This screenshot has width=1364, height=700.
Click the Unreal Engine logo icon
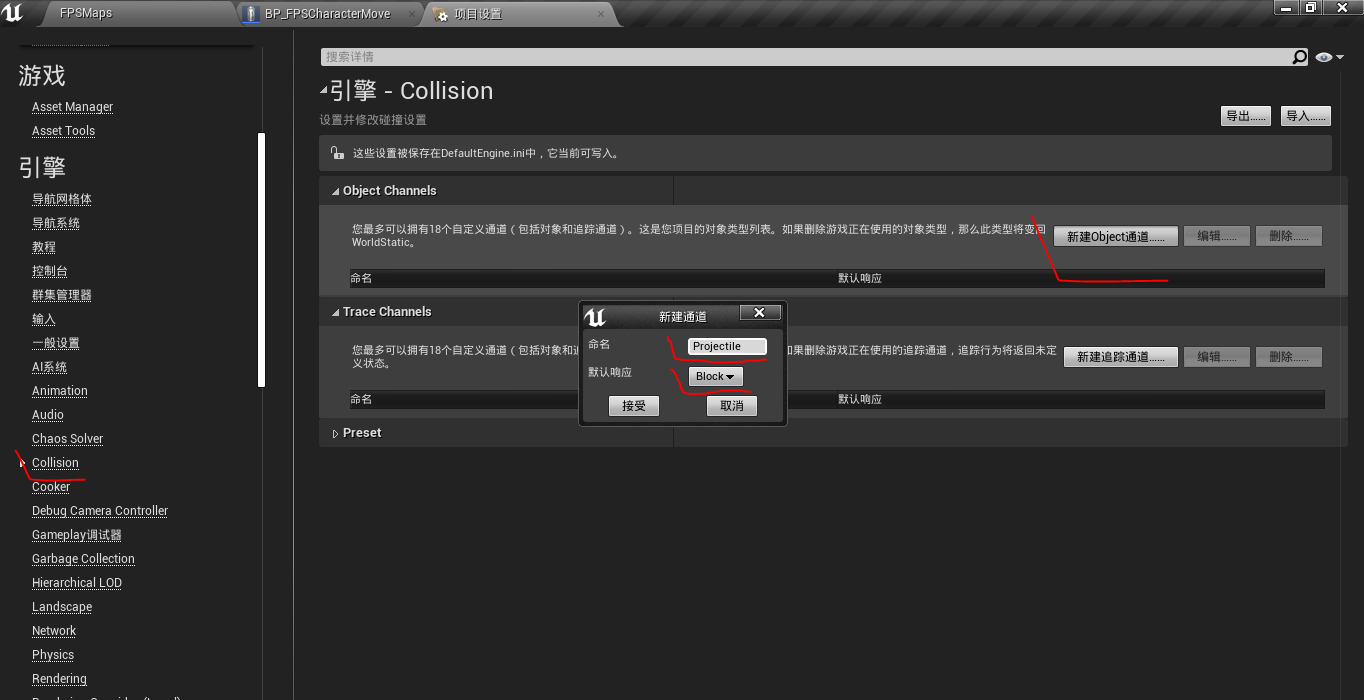point(13,13)
